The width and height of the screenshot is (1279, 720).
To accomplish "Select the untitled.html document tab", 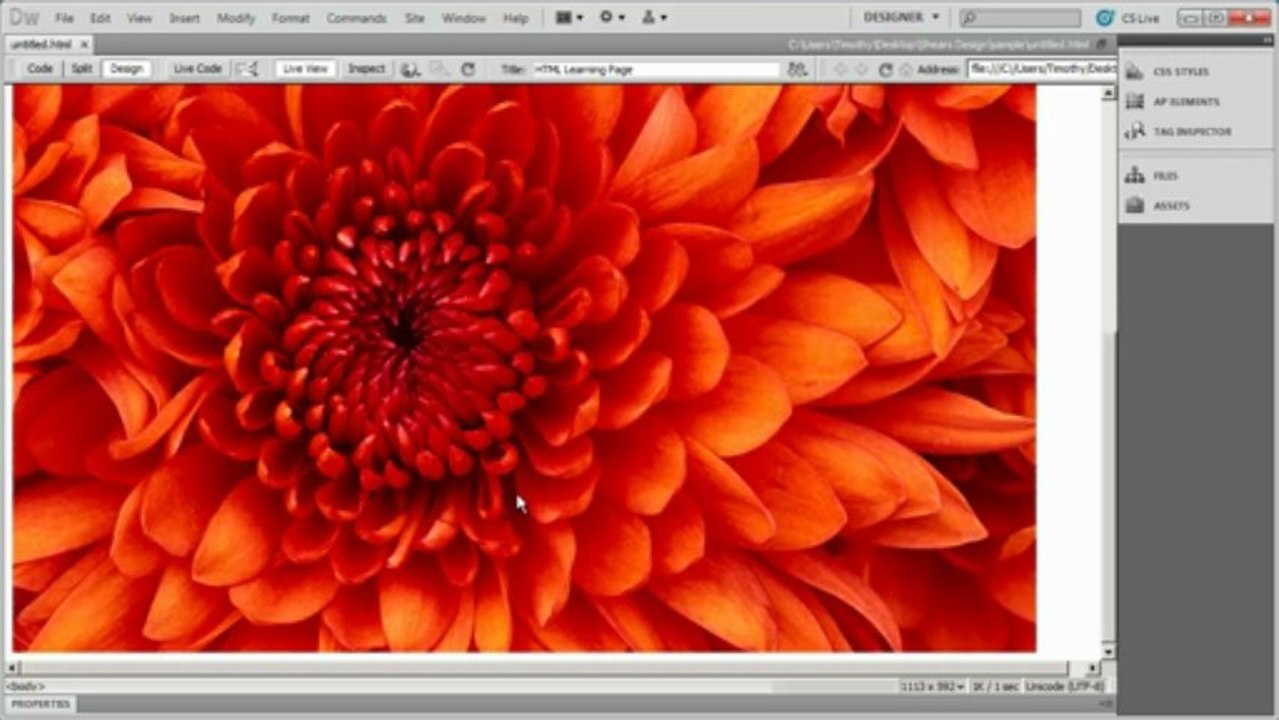I will tap(43, 44).
